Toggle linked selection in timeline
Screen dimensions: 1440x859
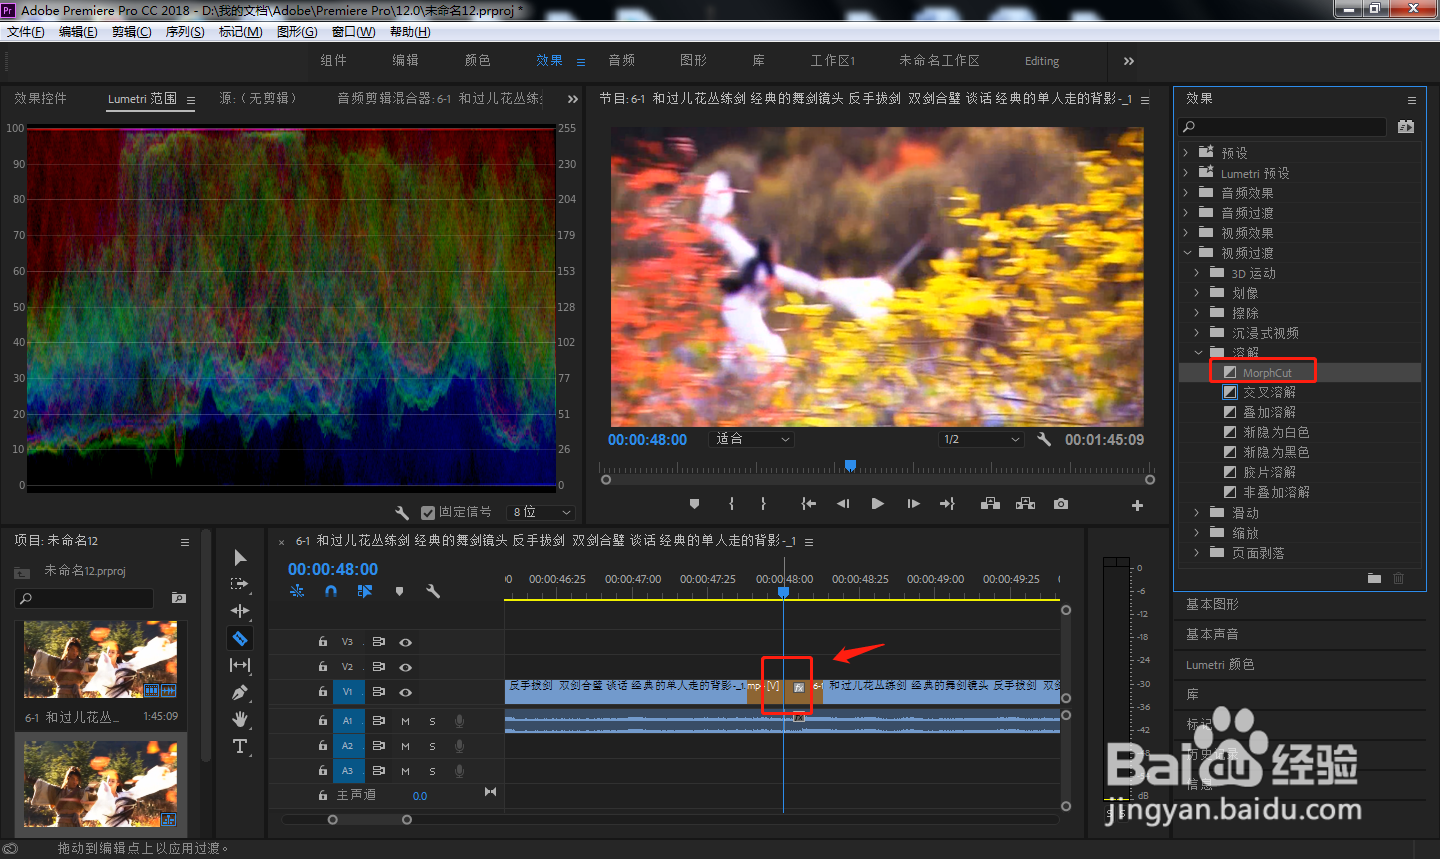[x=365, y=591]
